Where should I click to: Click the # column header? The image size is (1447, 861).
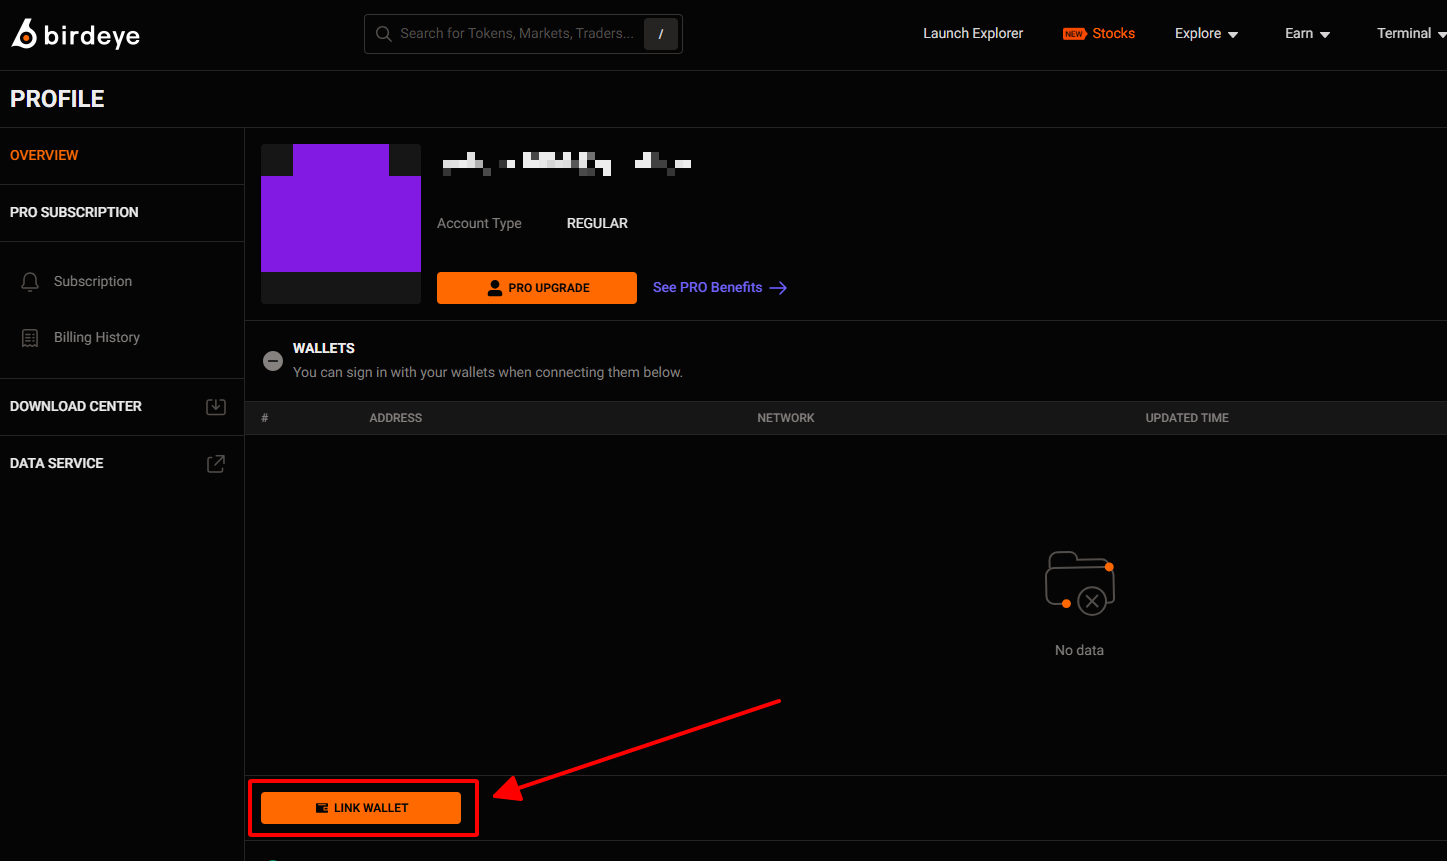pyautogui.click(x=265, y=418)
